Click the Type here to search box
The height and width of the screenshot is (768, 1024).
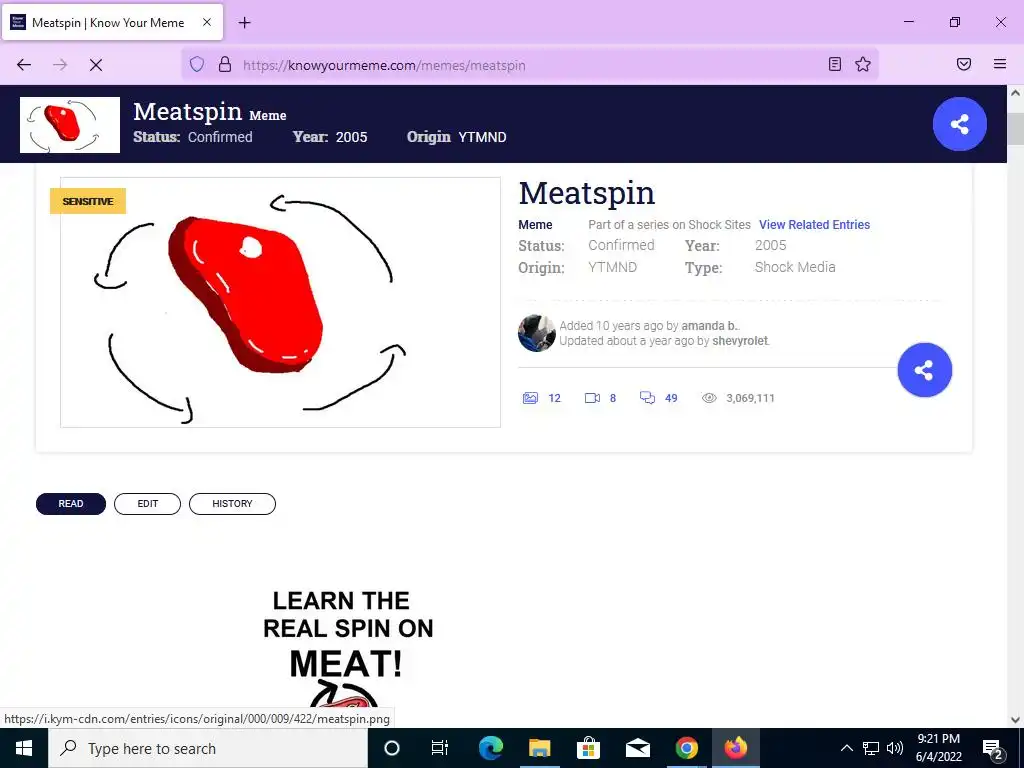(x=208, y=748)
